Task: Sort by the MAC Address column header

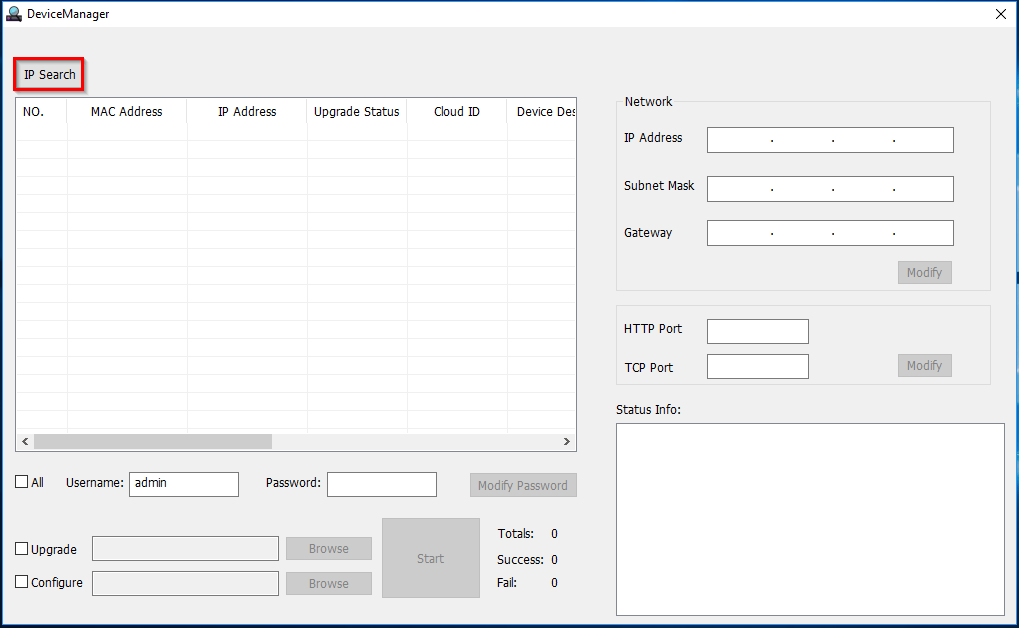Action: click(126, 112)
